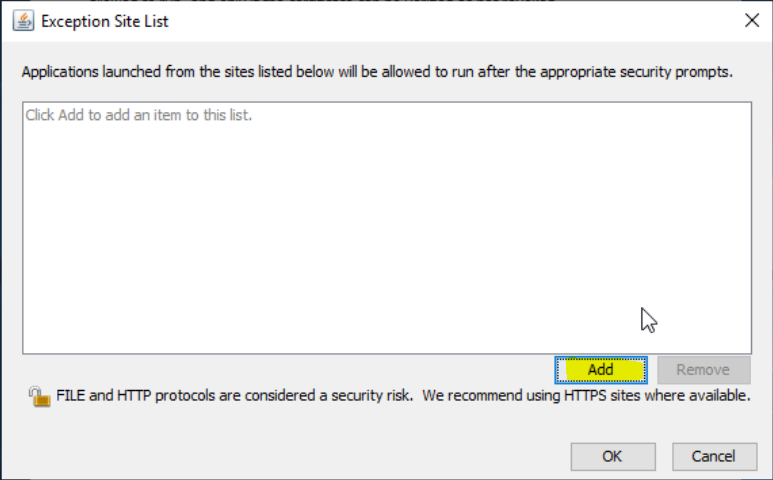This screenshot has width=773, height=480.
Task: Click the bottom border of the site list box
Action: point(387,353)
